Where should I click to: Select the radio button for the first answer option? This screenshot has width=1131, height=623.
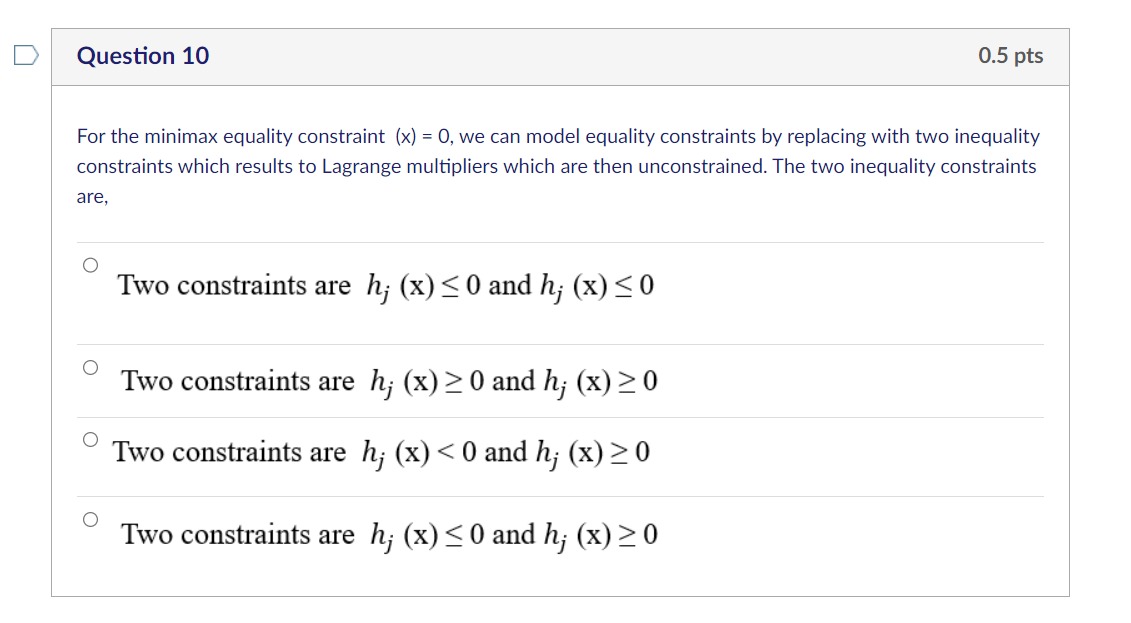coord(89,264)
